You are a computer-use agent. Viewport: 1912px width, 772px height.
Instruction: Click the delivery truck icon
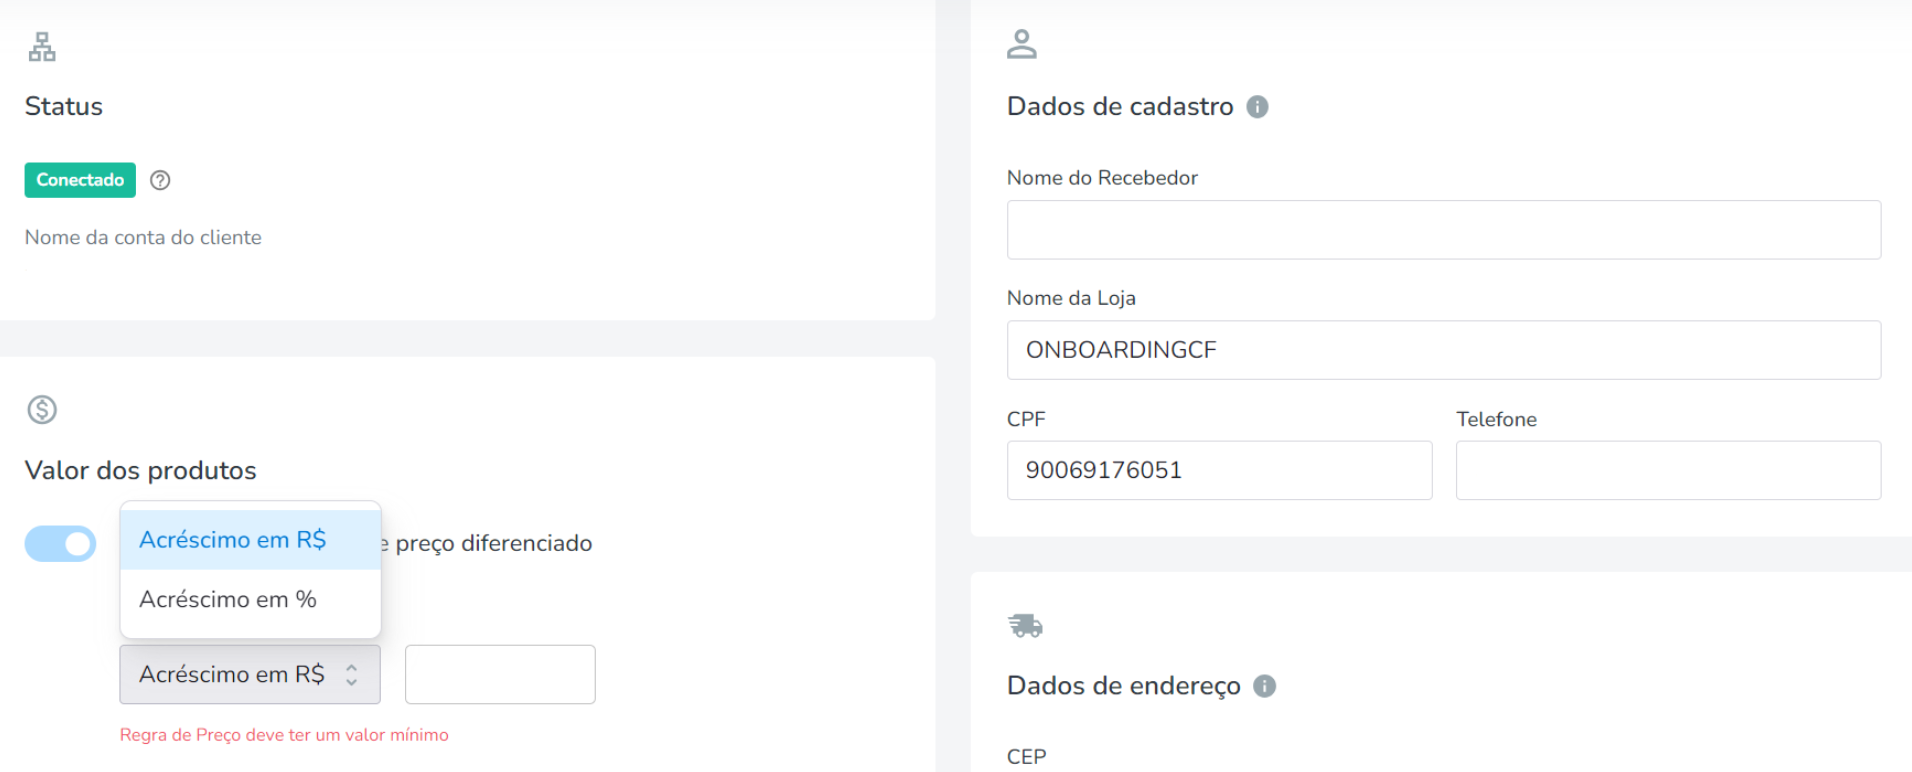click(x=1025, y=626)
